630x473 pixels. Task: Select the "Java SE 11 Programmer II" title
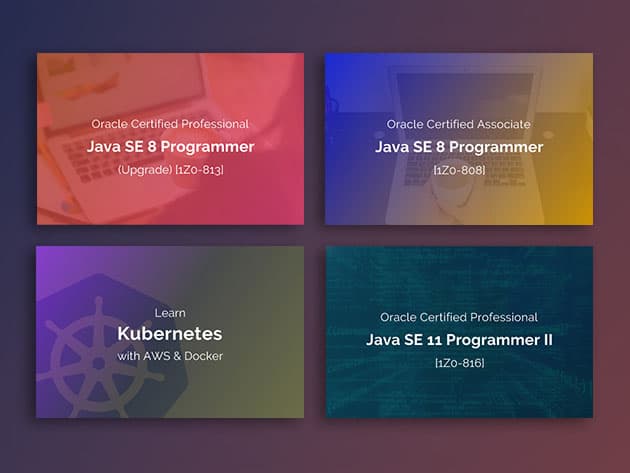(459, 340)
